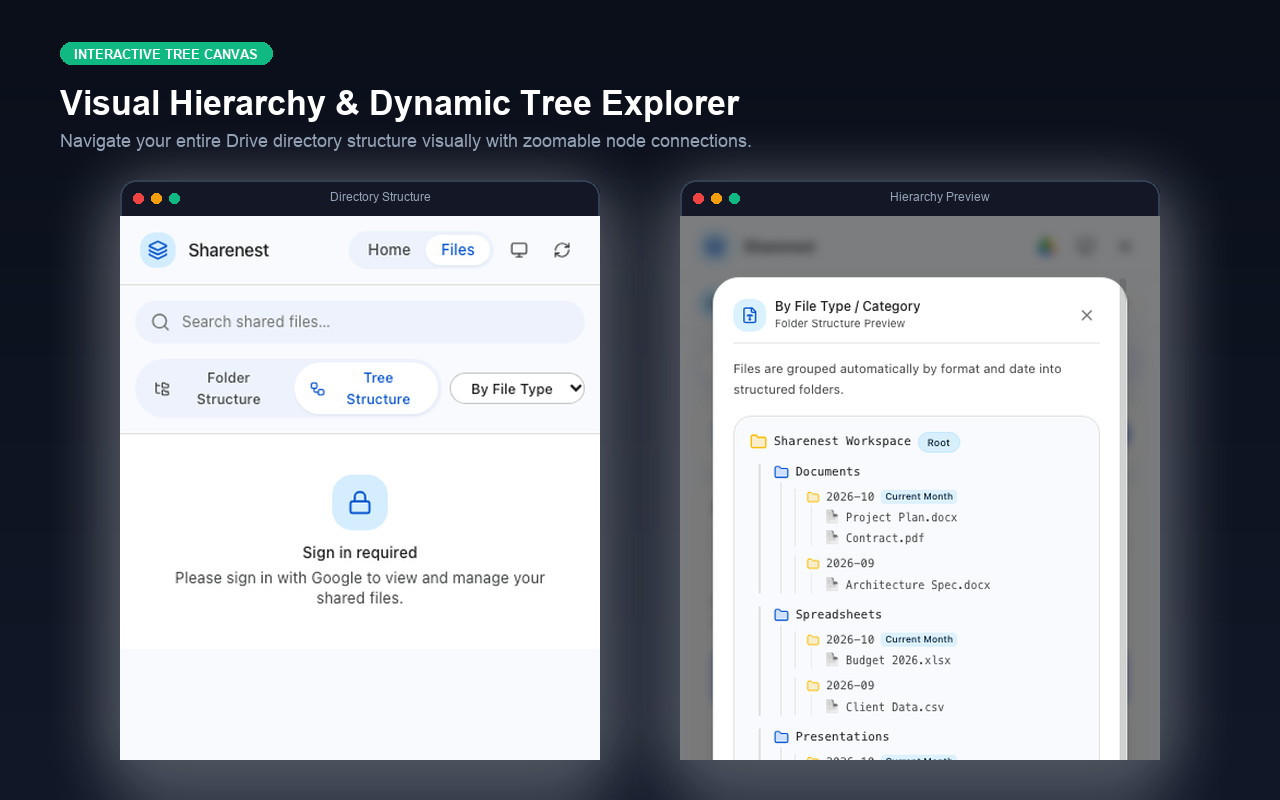
Task: Click the Contract.pdf file icon
Action: pyautogui.click(x=832, y=538)
